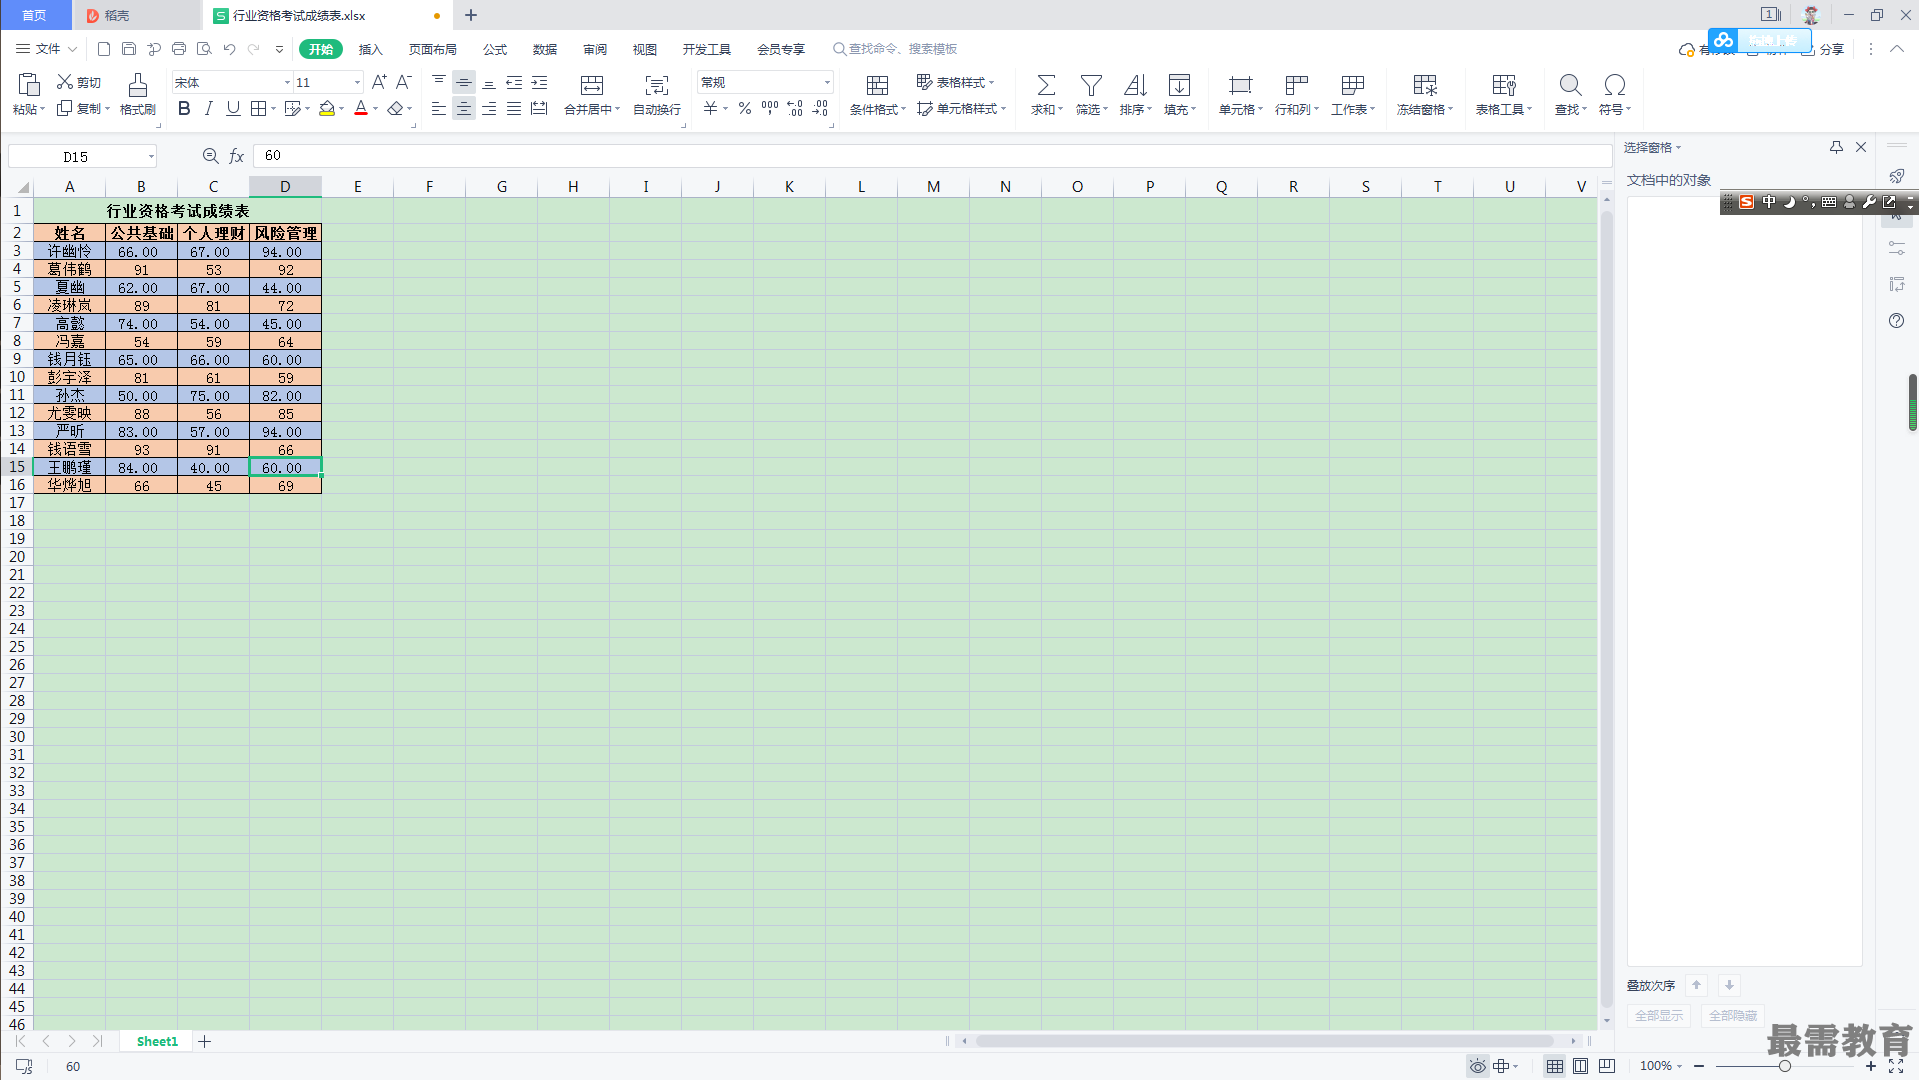Click the find (查找) magnifier icon
The height and width of the screenshot is (1080, 1919).
(1570, 85)
